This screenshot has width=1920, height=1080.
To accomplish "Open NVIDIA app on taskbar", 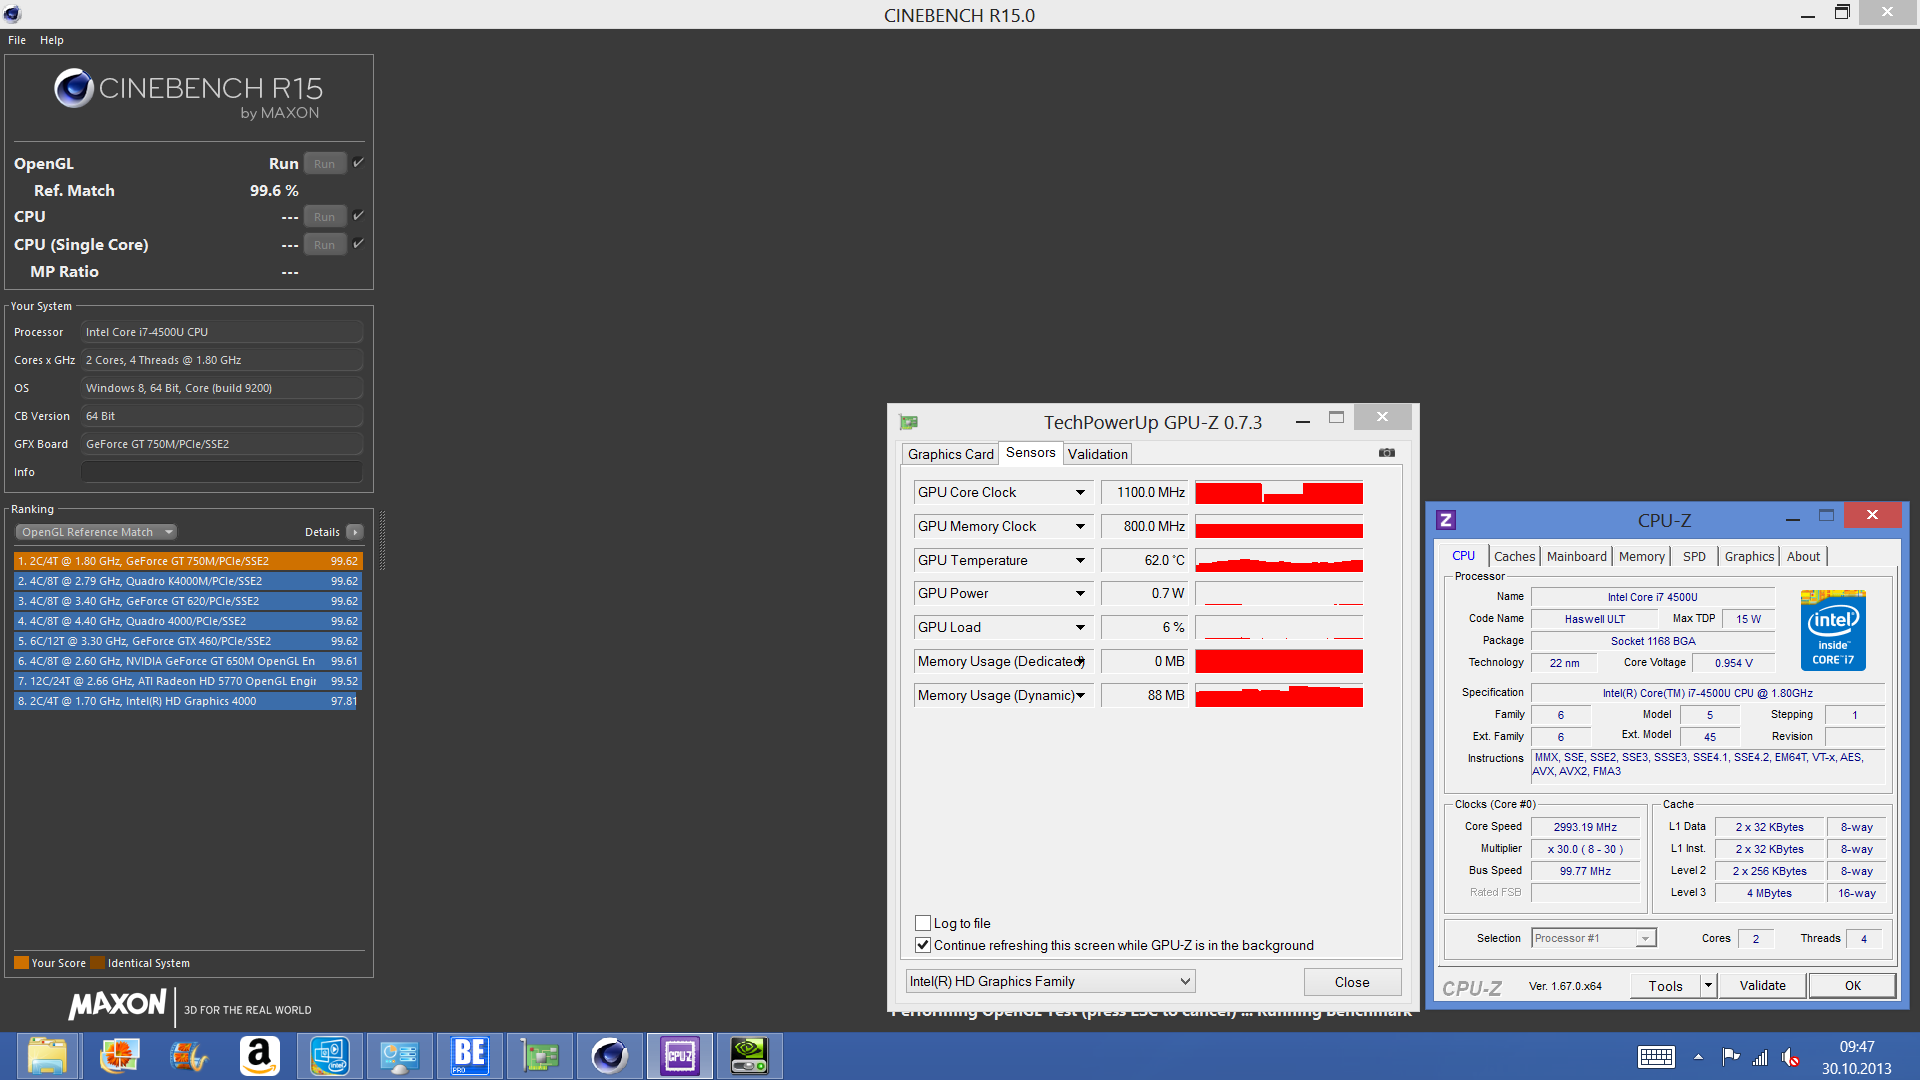I will coord(749,1056).
